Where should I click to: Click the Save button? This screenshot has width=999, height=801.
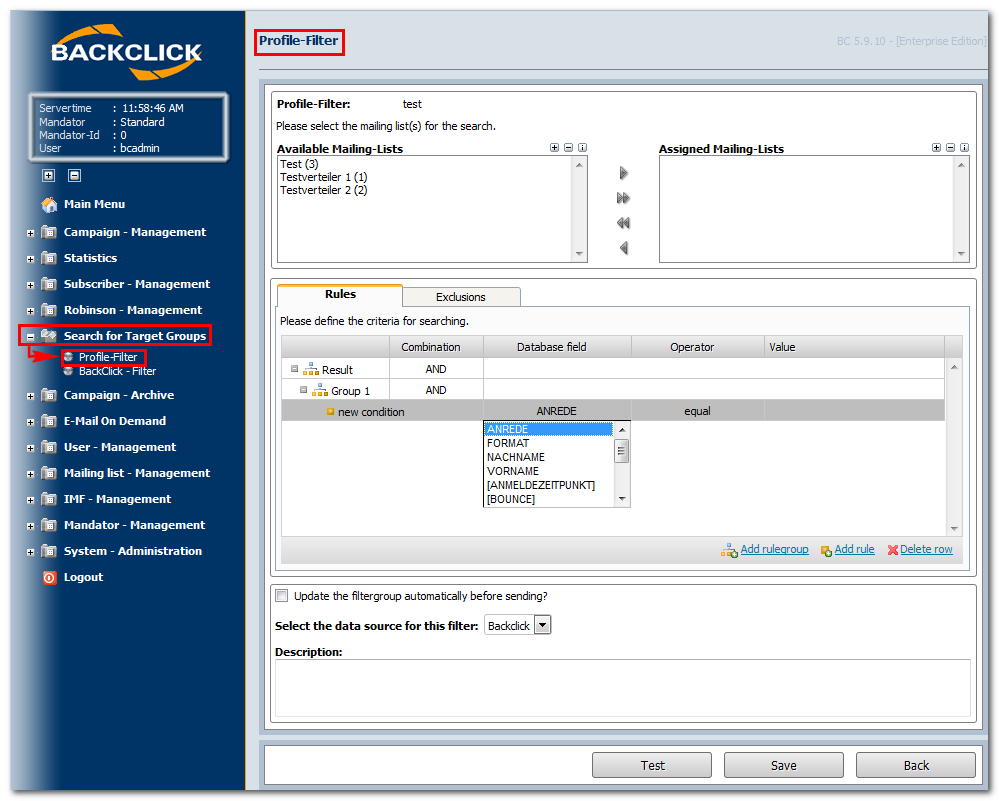click(x=784, y=765)
